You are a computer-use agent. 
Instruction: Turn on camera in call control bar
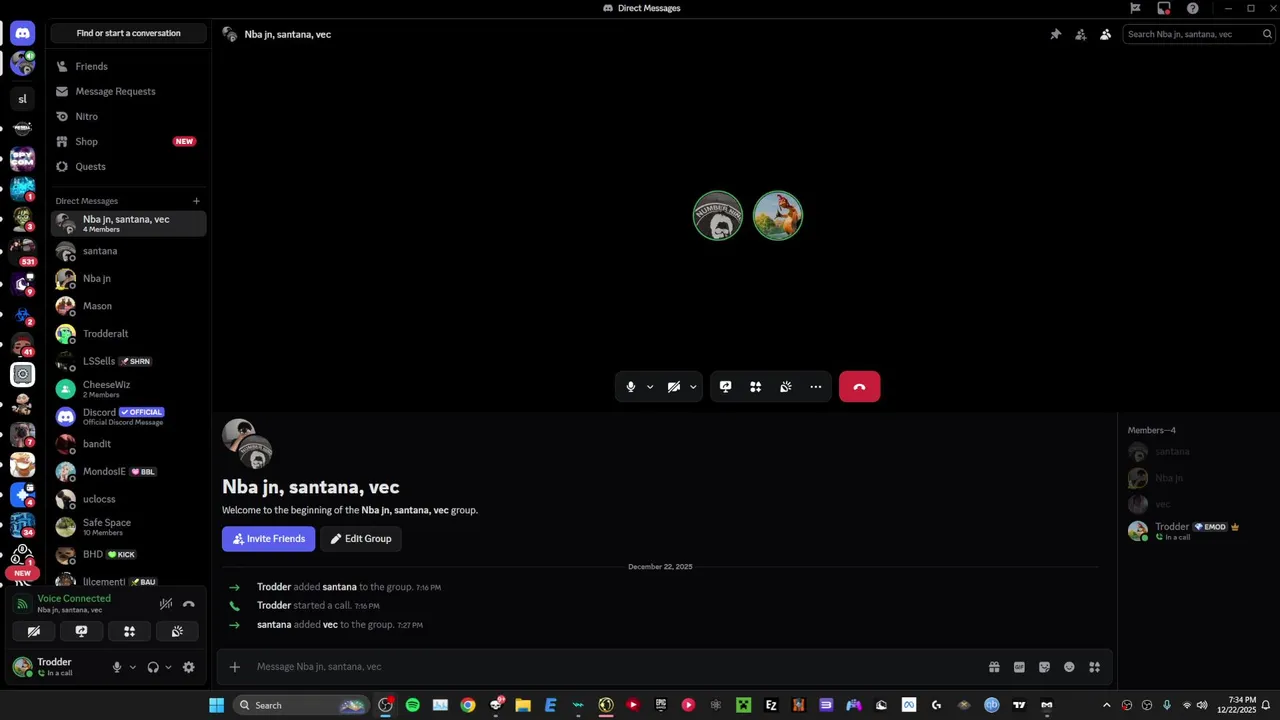pyautogui.click(x=674, y=387)
